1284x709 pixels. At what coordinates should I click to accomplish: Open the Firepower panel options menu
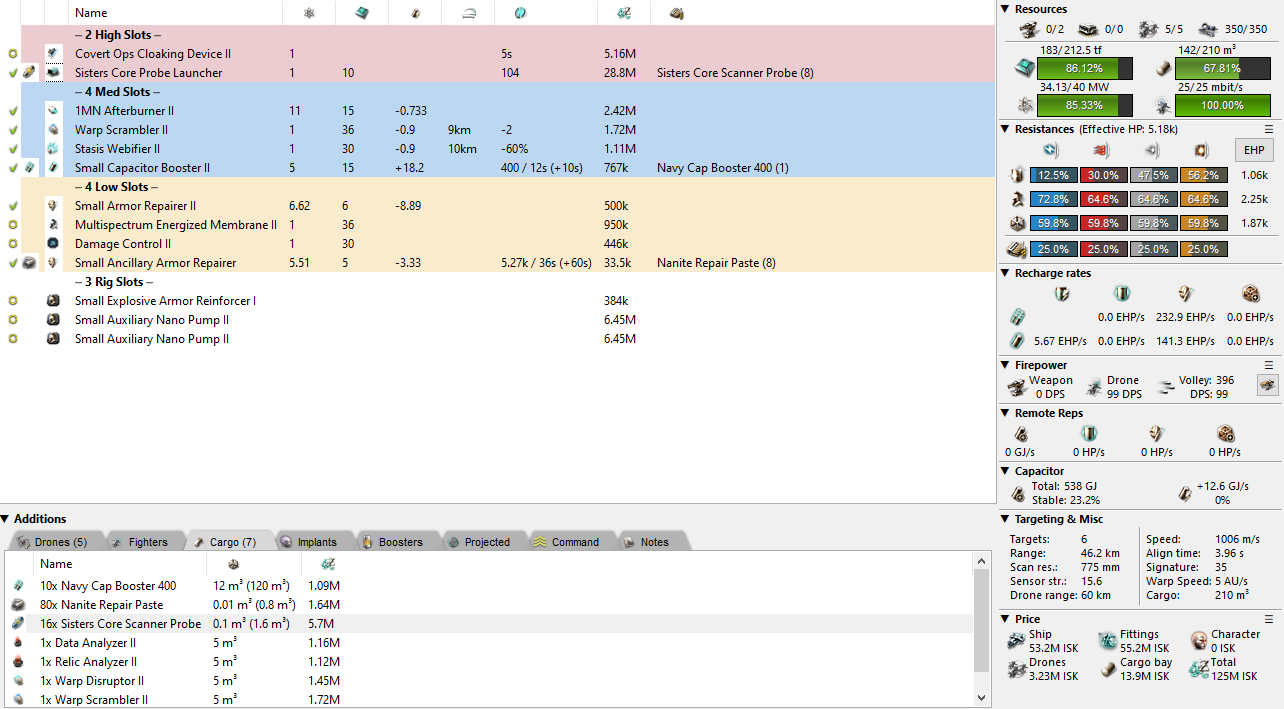coord(1269,365)
